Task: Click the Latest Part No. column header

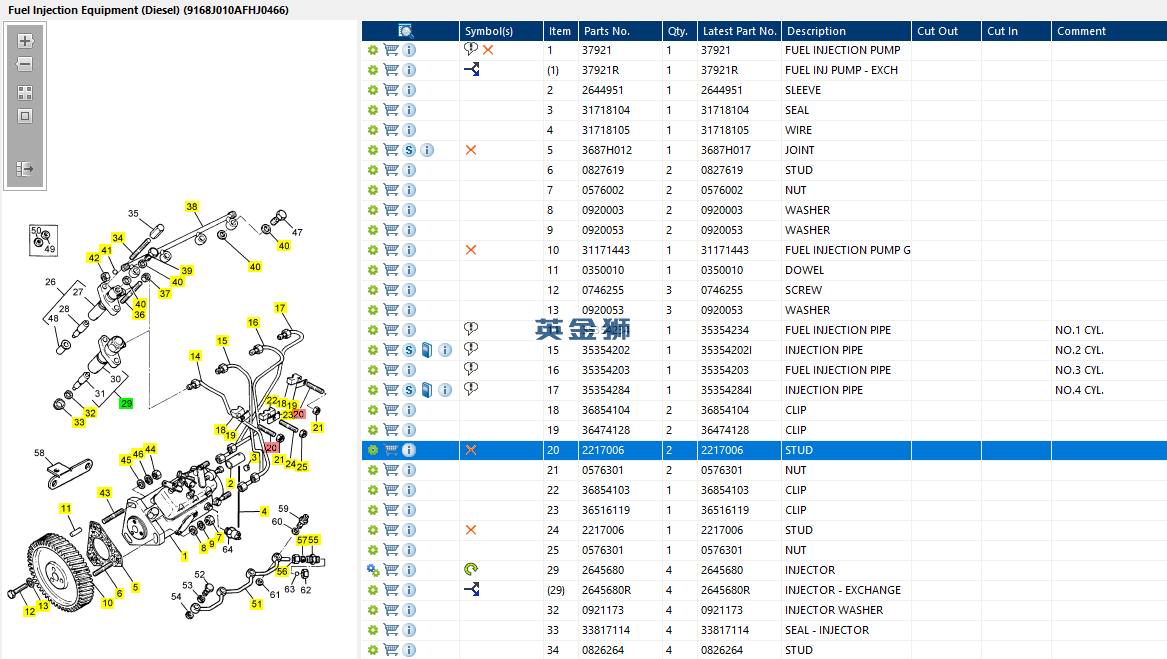Action: click(740, 31)
